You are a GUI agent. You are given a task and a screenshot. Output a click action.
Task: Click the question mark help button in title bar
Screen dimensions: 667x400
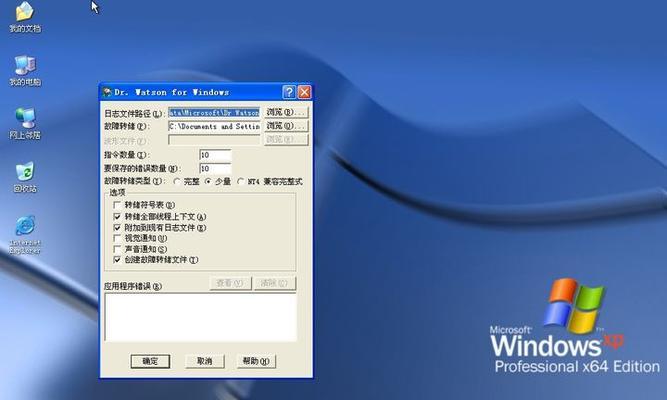click(x=289, y=92)
